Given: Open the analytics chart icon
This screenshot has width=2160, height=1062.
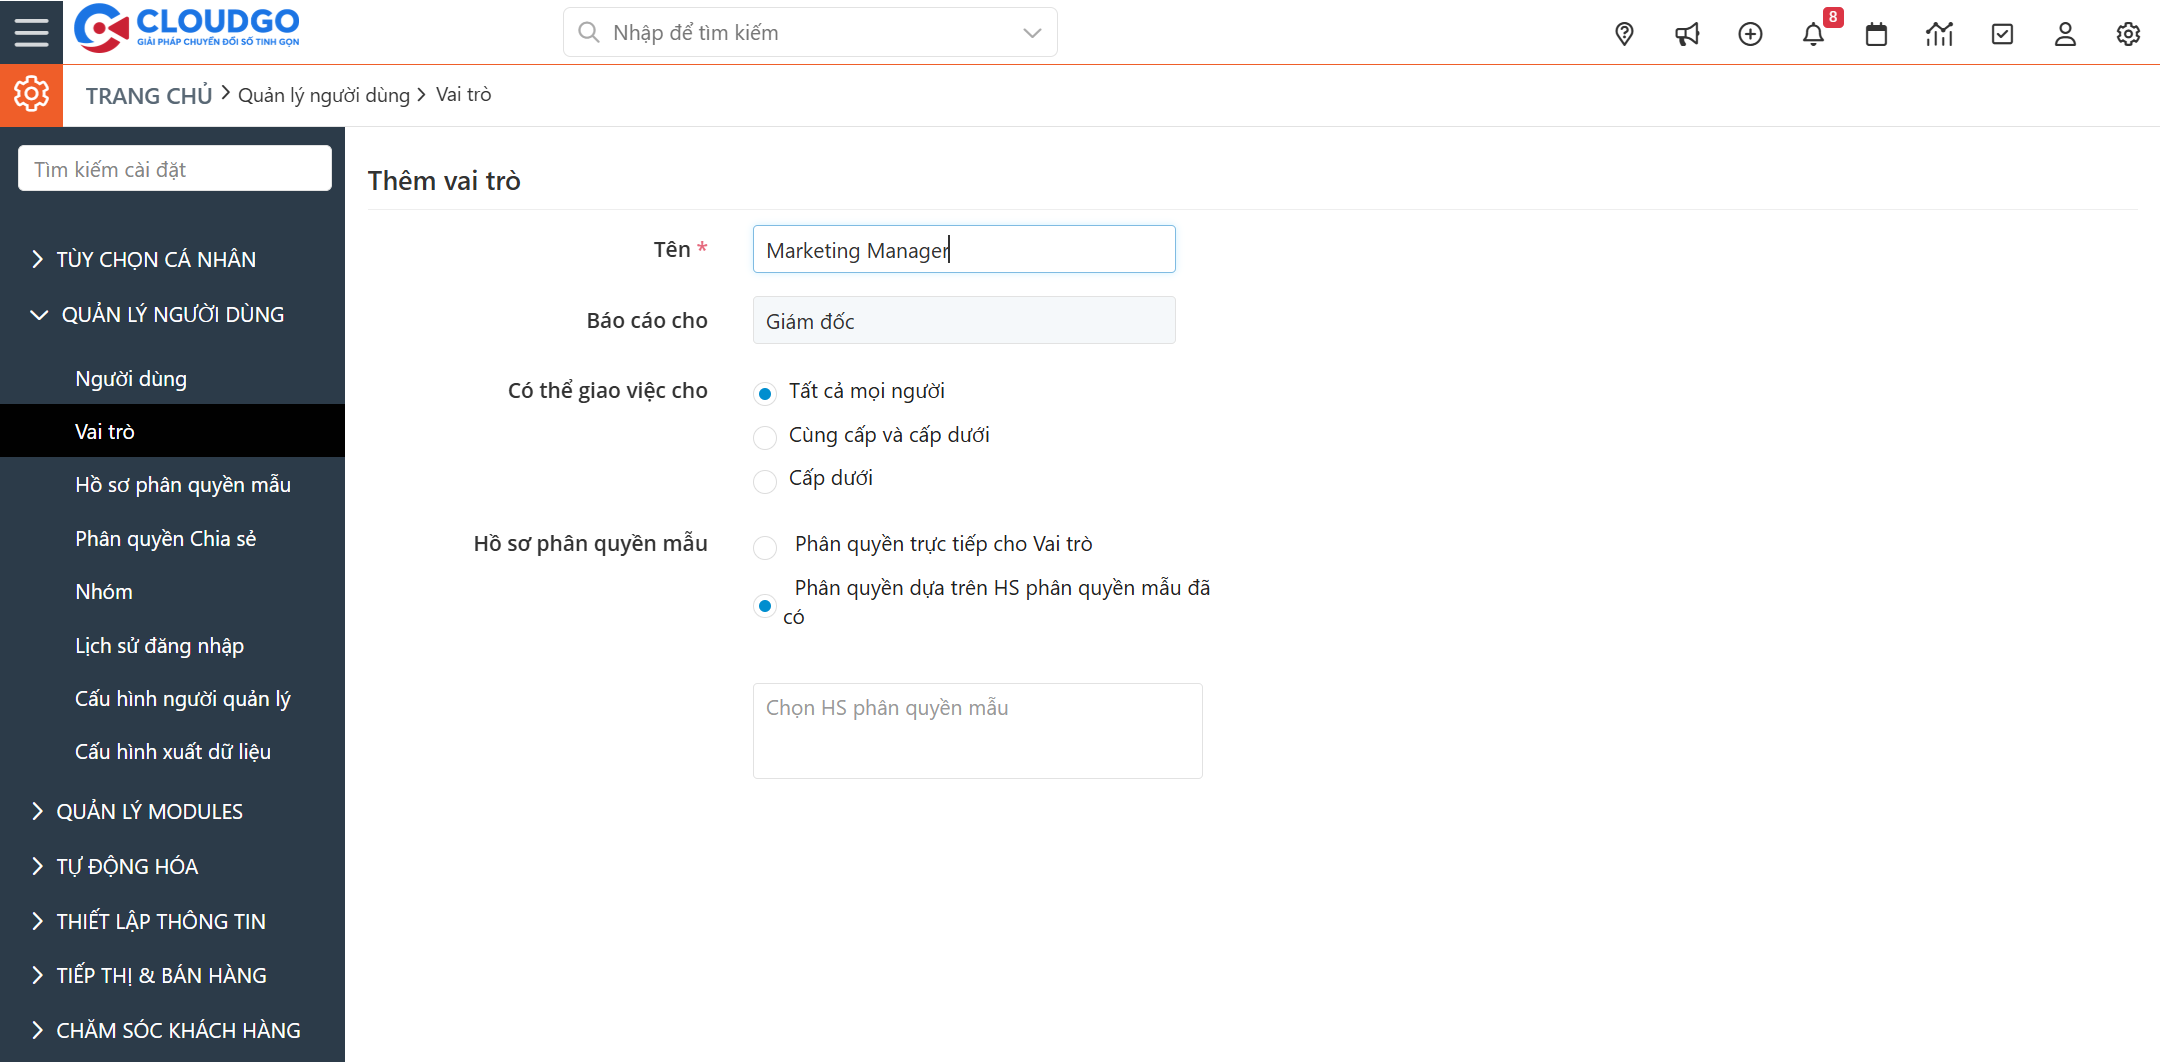Looking at the screenshot, I should (x=1939, y=33).
